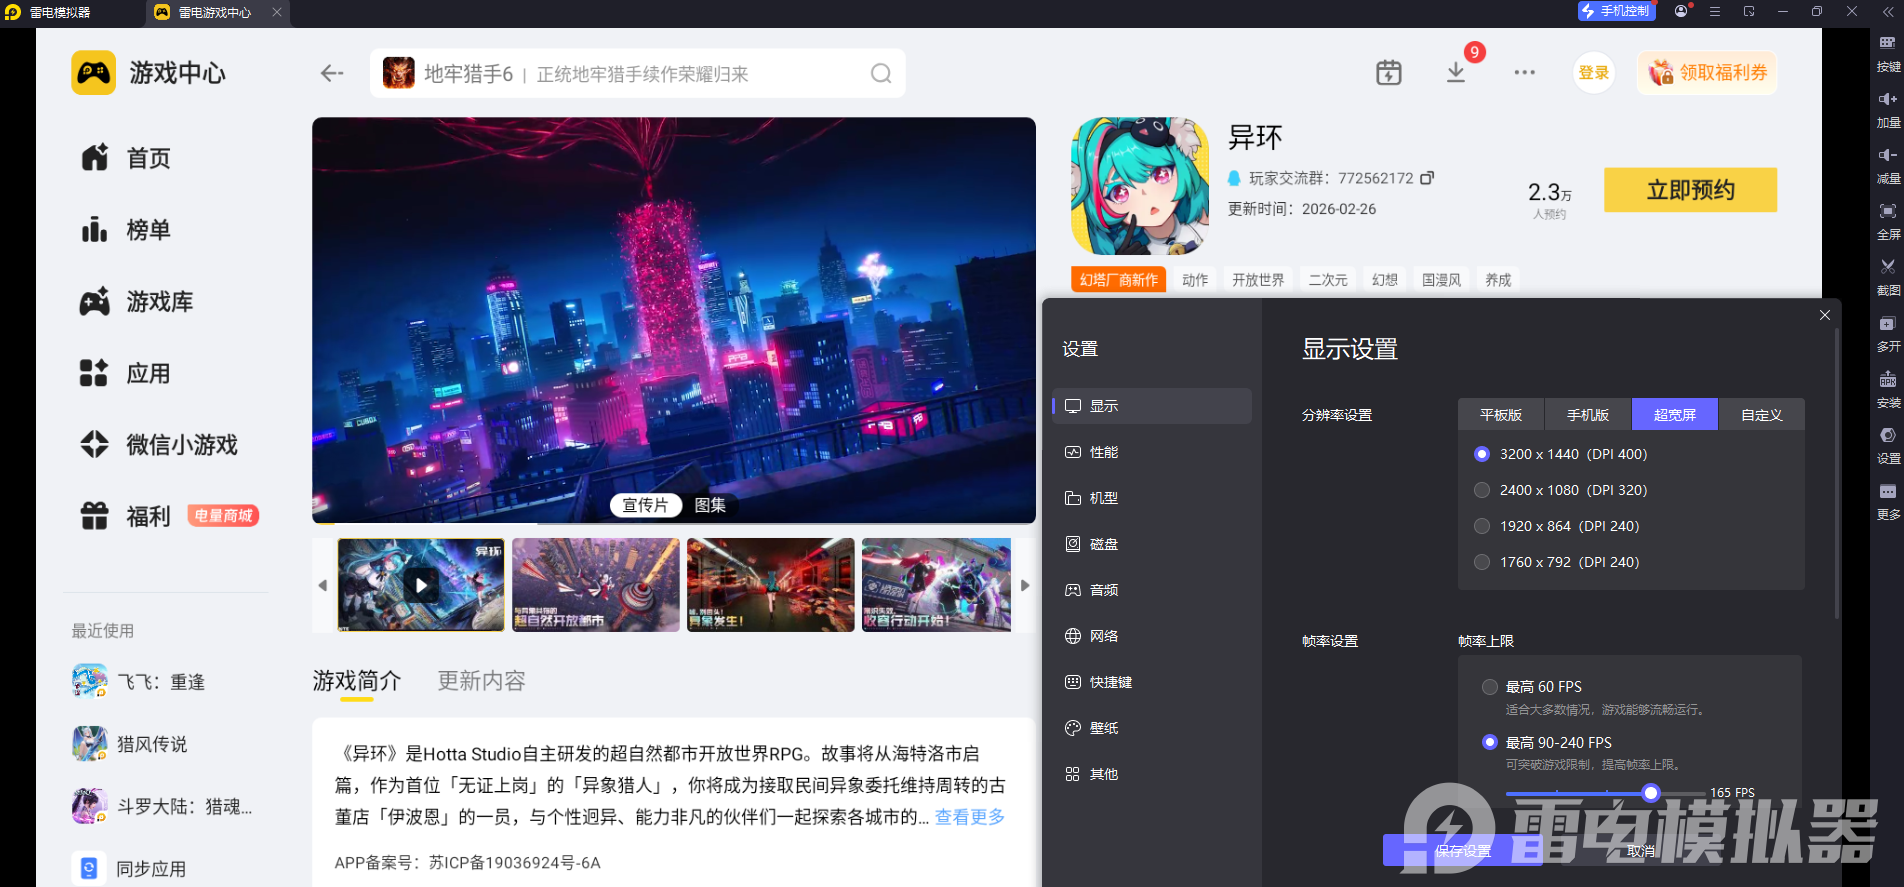Launch 斗罗大陆：猎魂 from recently used
Image resolution: width=1904 pixels, height=887 pixels.
[x=162, y=806]
